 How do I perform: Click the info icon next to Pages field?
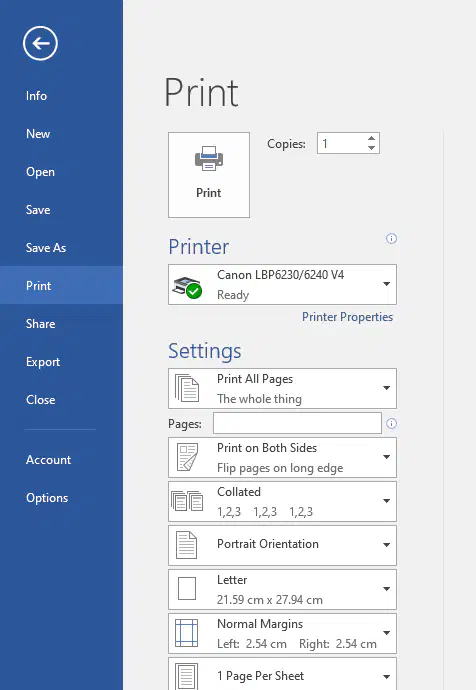(391, 423)
